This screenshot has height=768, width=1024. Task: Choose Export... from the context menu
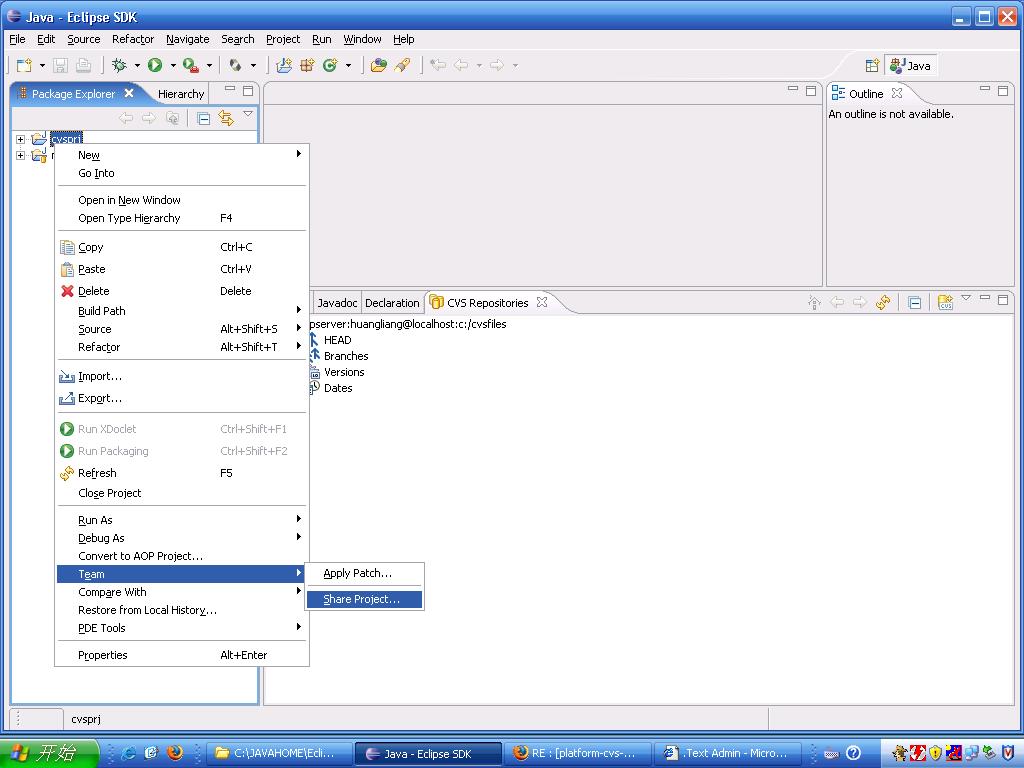click(182, 398)
